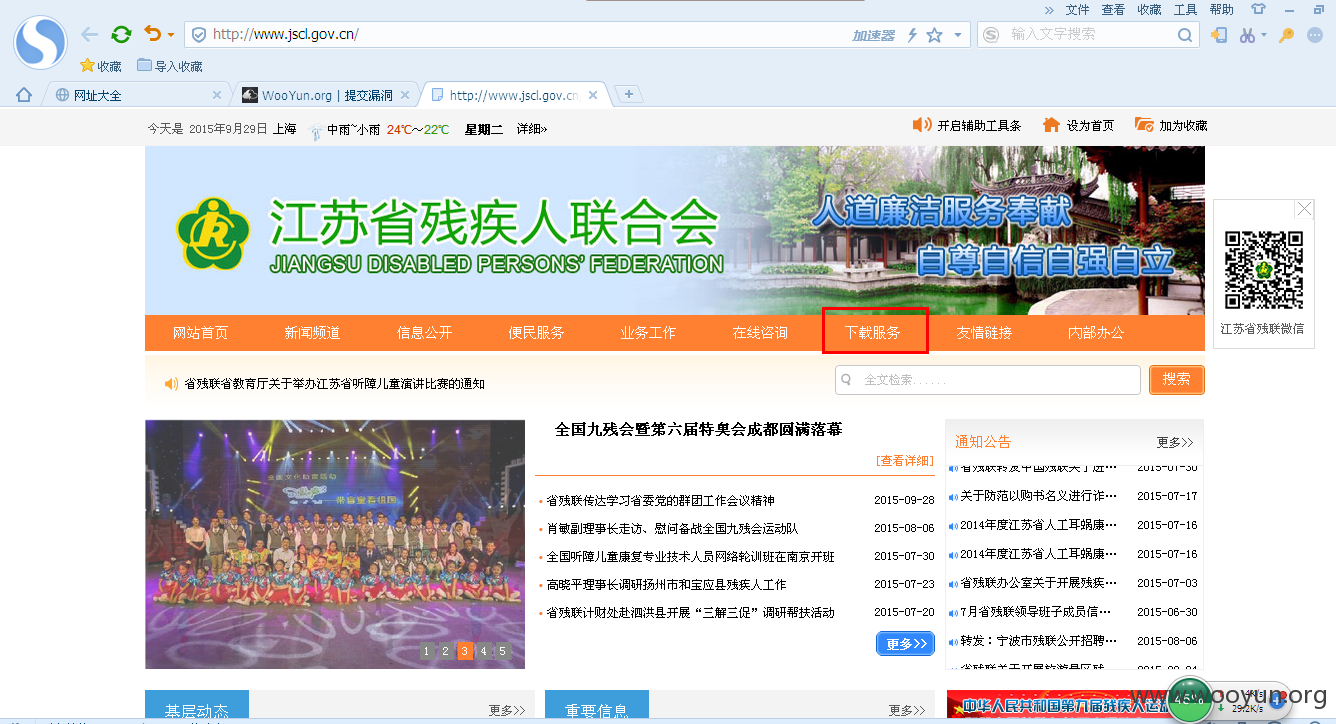Click the shirt skin-changer icon
1336x724 pixels.
(x=1258, y=9)
